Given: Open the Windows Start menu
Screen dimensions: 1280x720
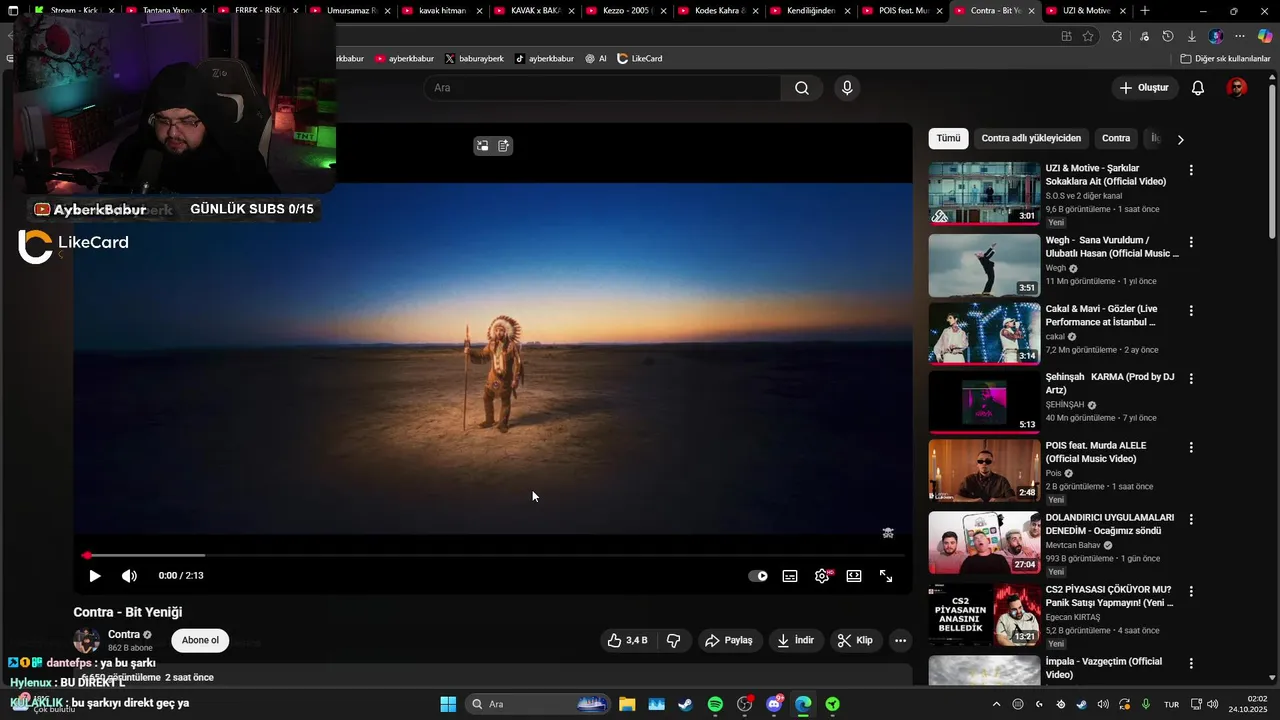Looking at the screenshot, I should 448,704.
